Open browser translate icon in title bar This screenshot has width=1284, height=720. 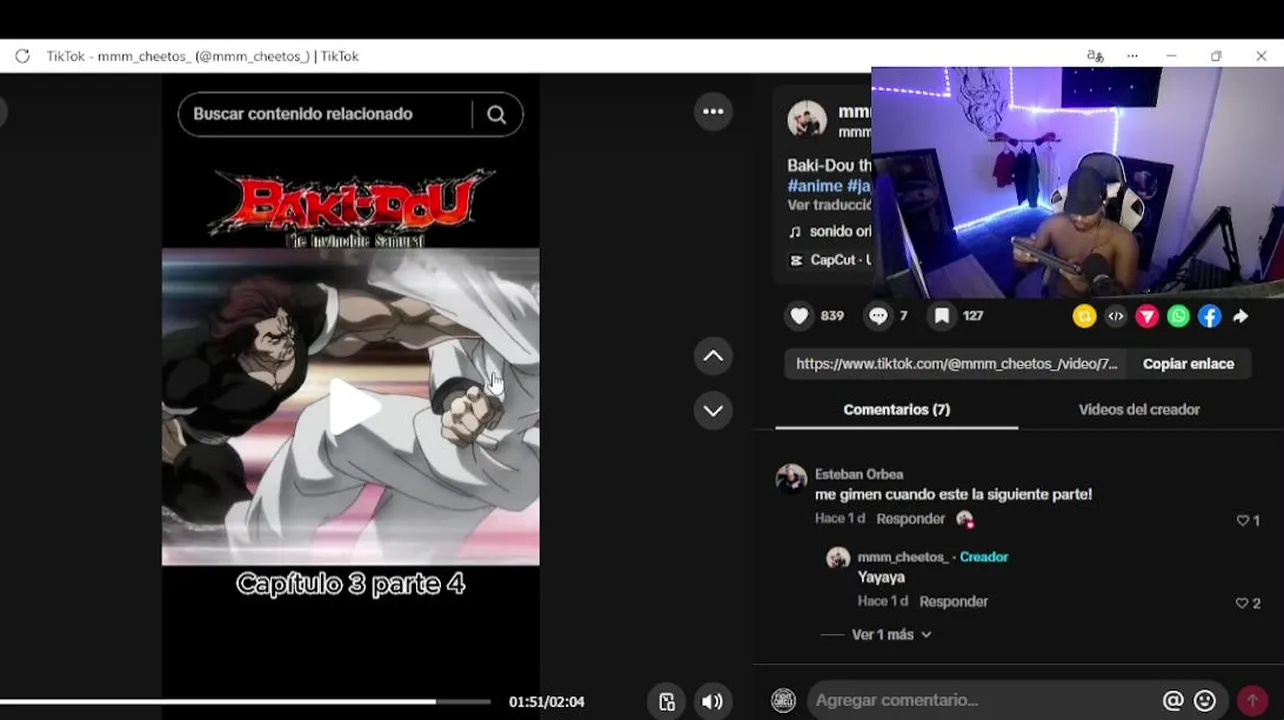(1095, 56)
